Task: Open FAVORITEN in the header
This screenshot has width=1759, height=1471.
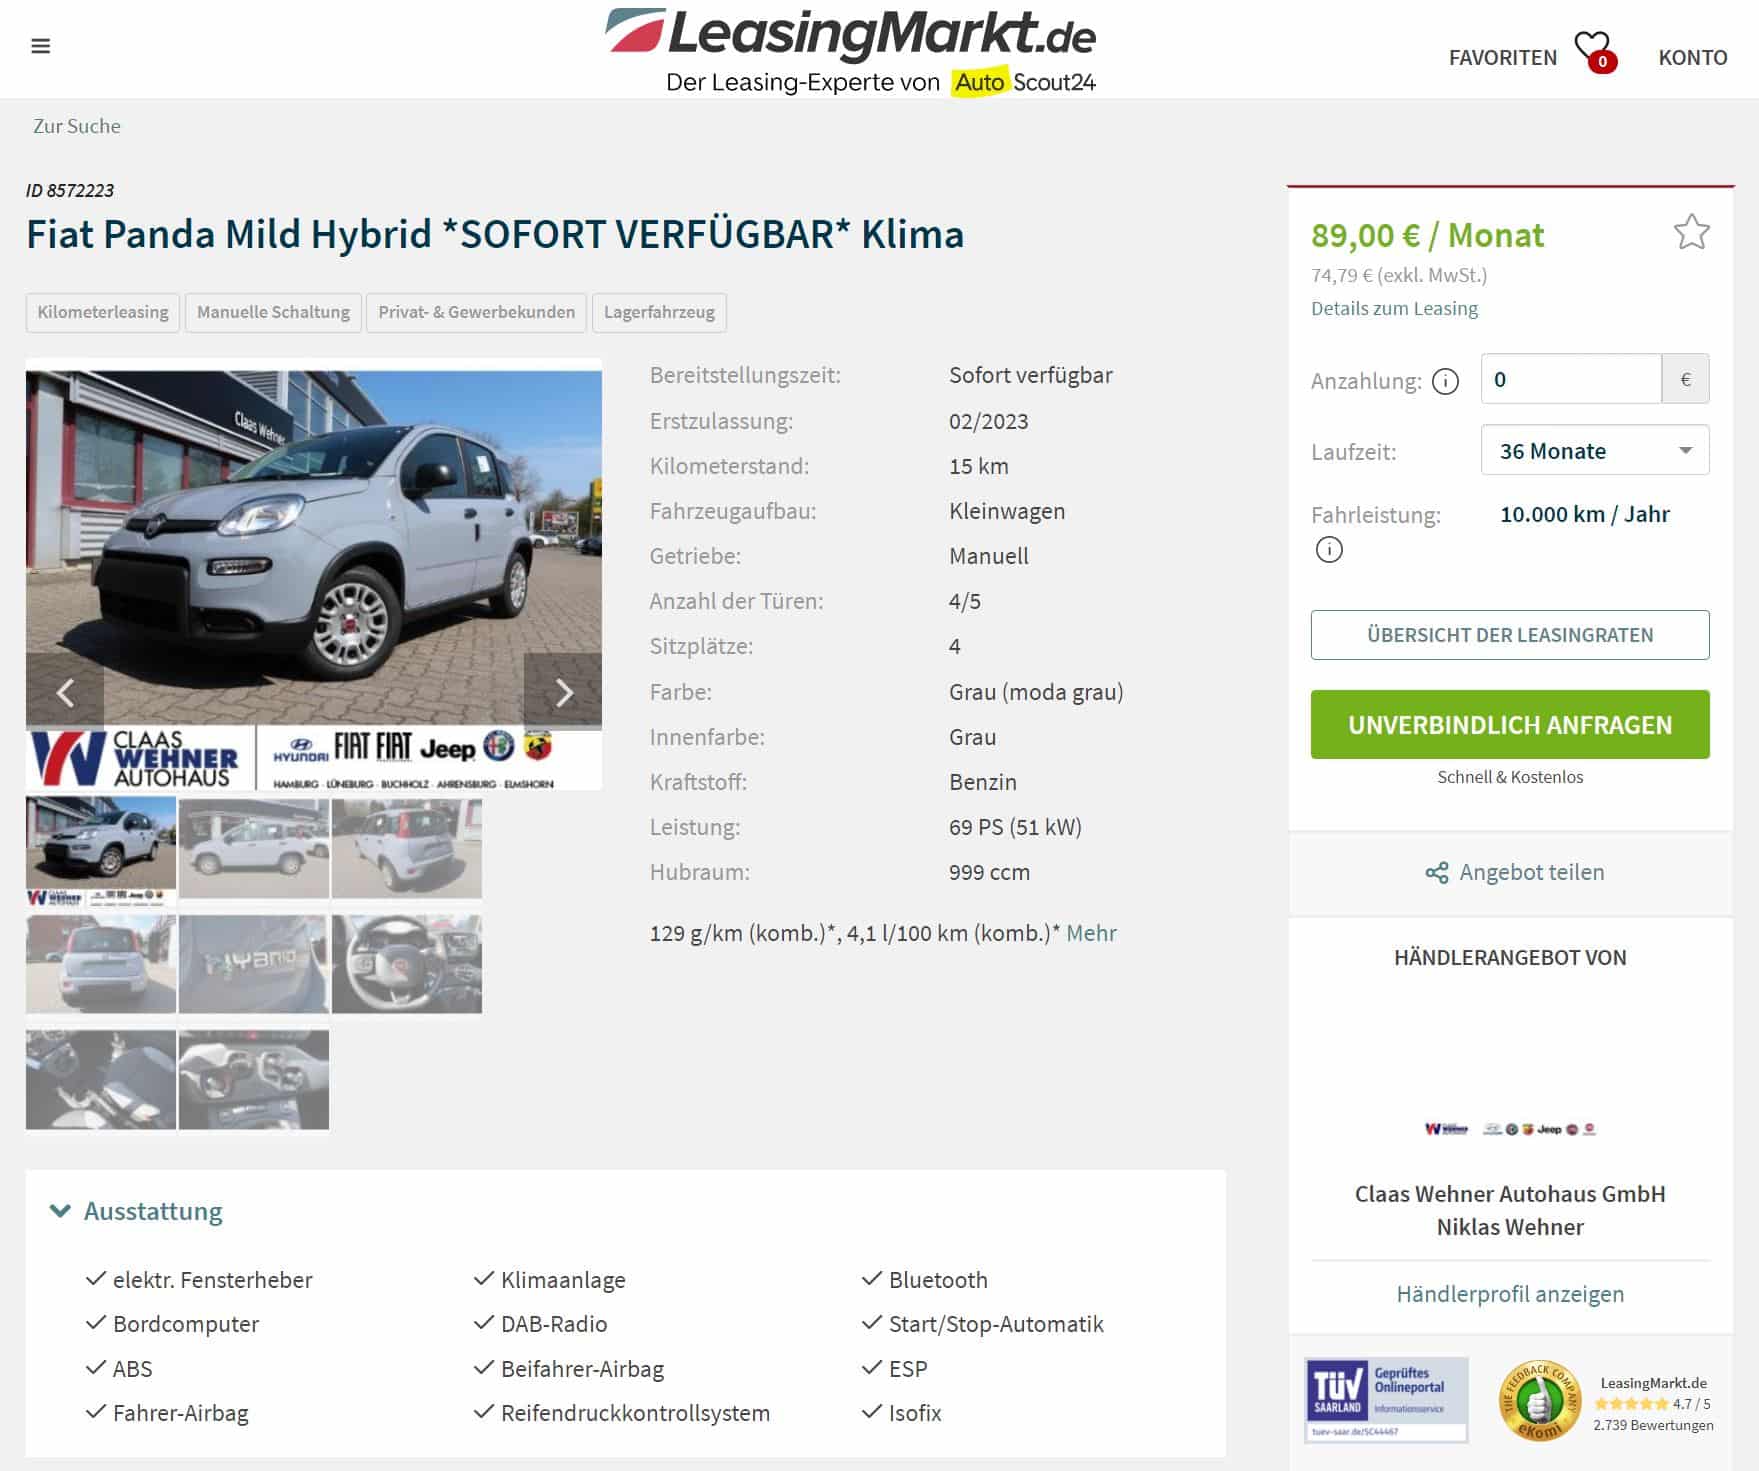Action: [1502, 58]
